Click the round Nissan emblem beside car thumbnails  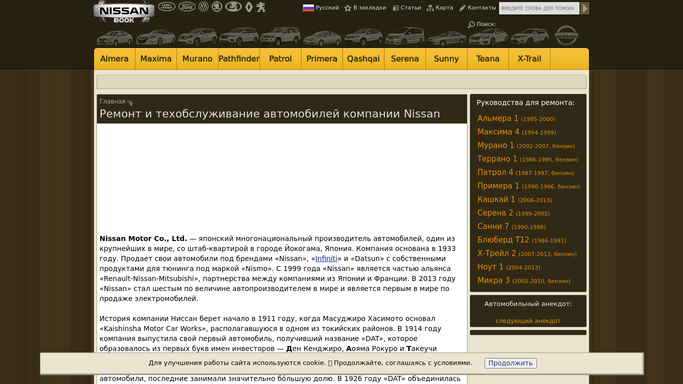coord(566,35)
